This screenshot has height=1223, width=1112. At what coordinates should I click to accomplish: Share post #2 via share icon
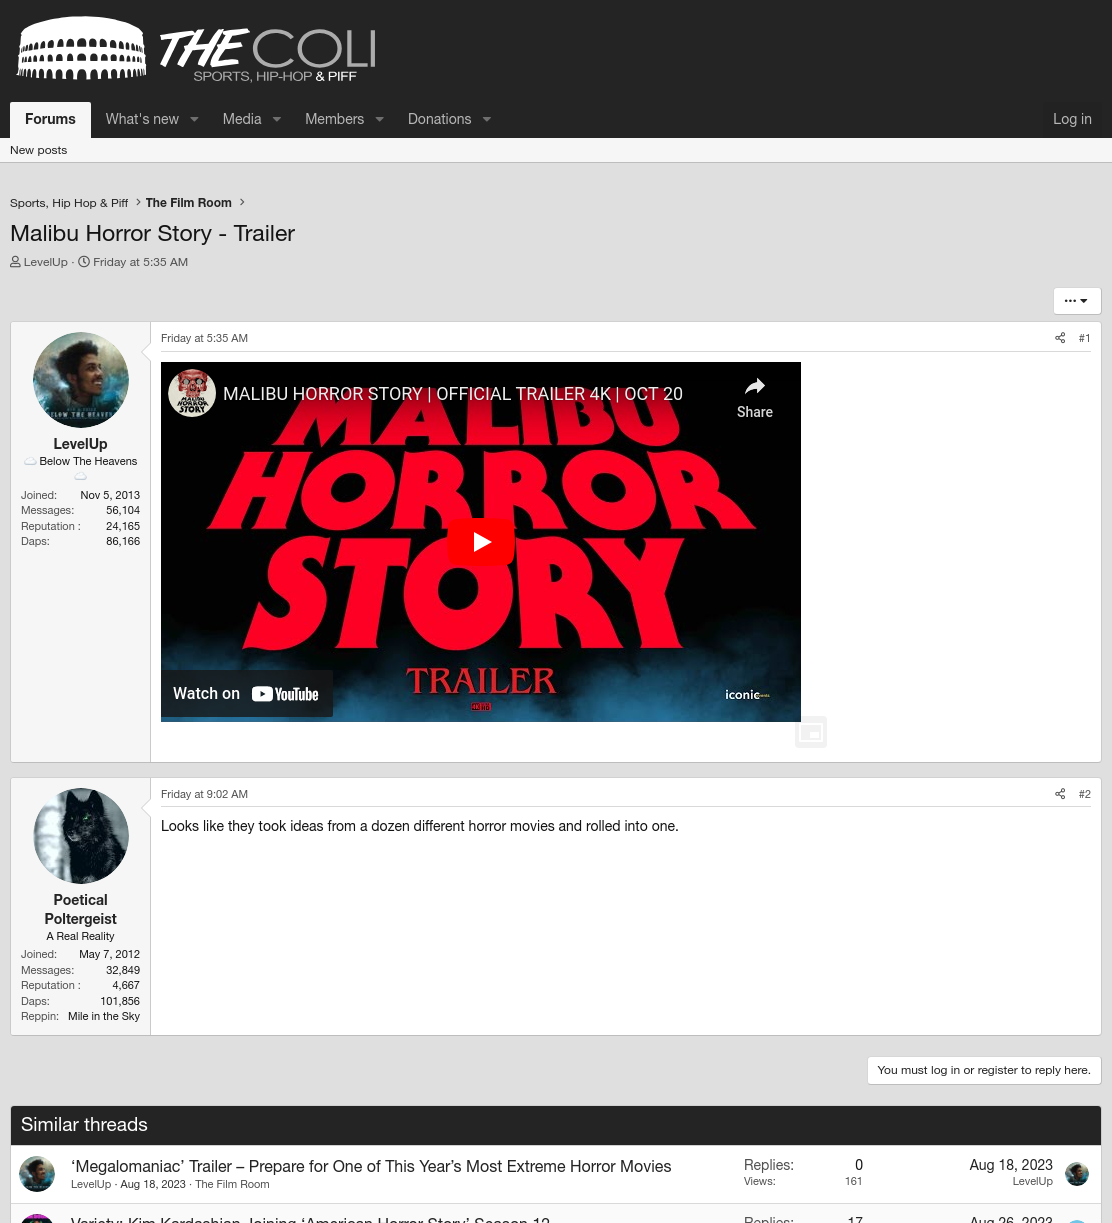point(1060,794)
